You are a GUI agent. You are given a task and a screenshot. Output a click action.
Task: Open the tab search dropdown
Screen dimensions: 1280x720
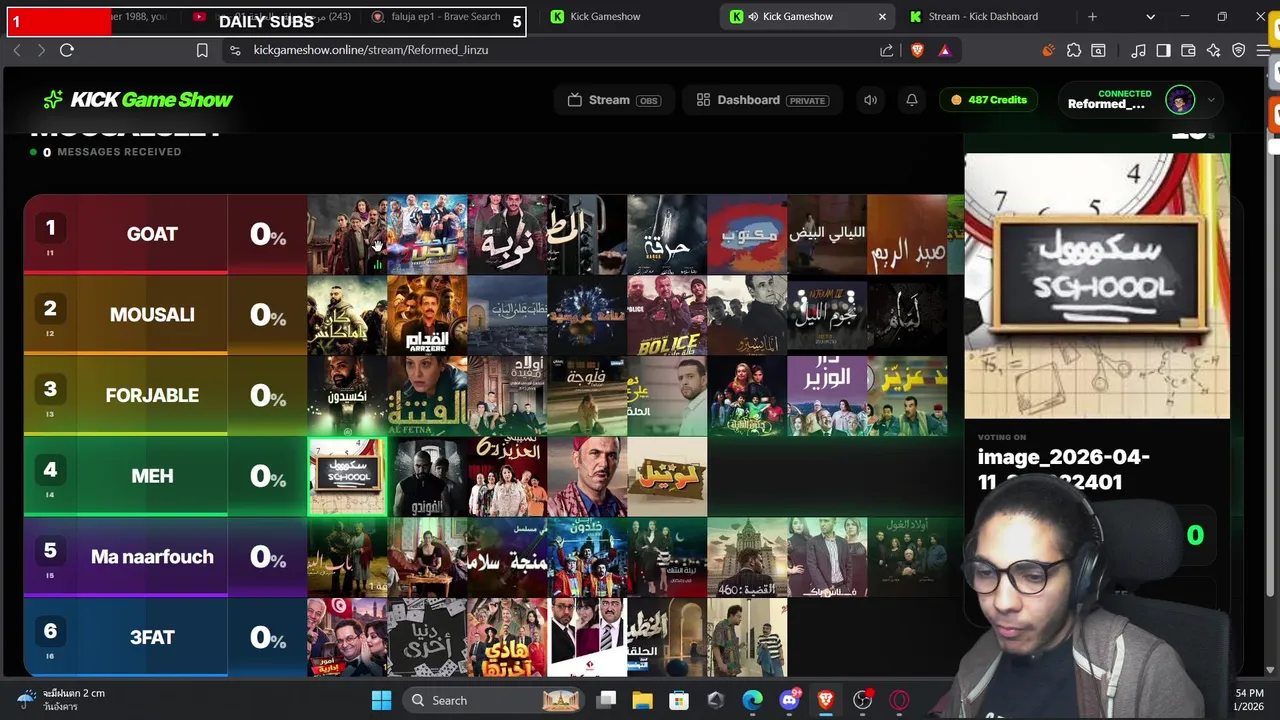click(x=1150, y=17)
